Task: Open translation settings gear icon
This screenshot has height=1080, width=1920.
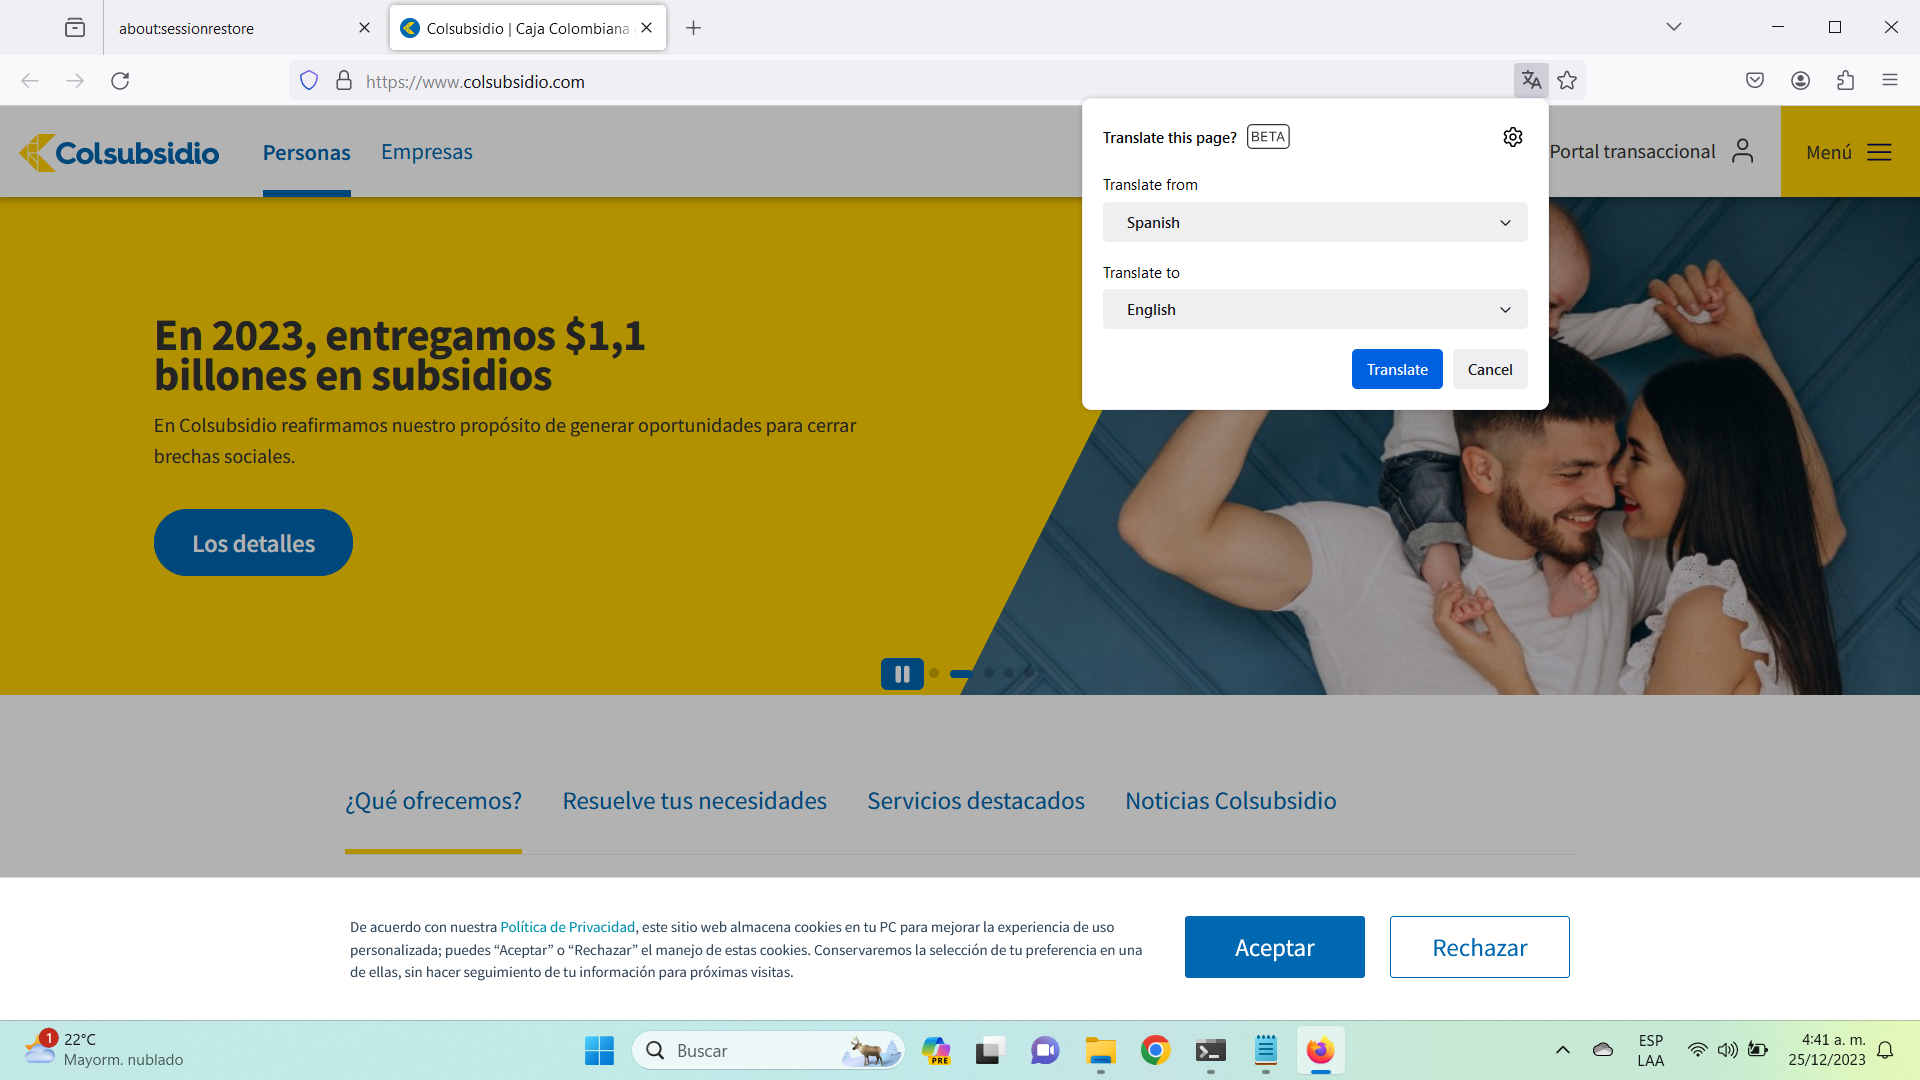Action: (1512, 137)
